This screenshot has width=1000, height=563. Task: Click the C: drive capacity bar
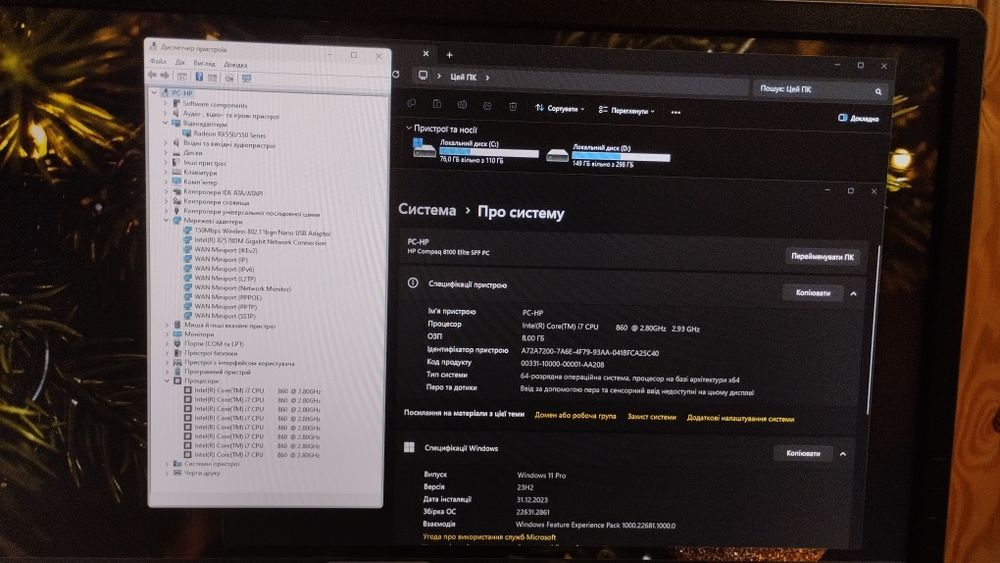tap(489, 152)
